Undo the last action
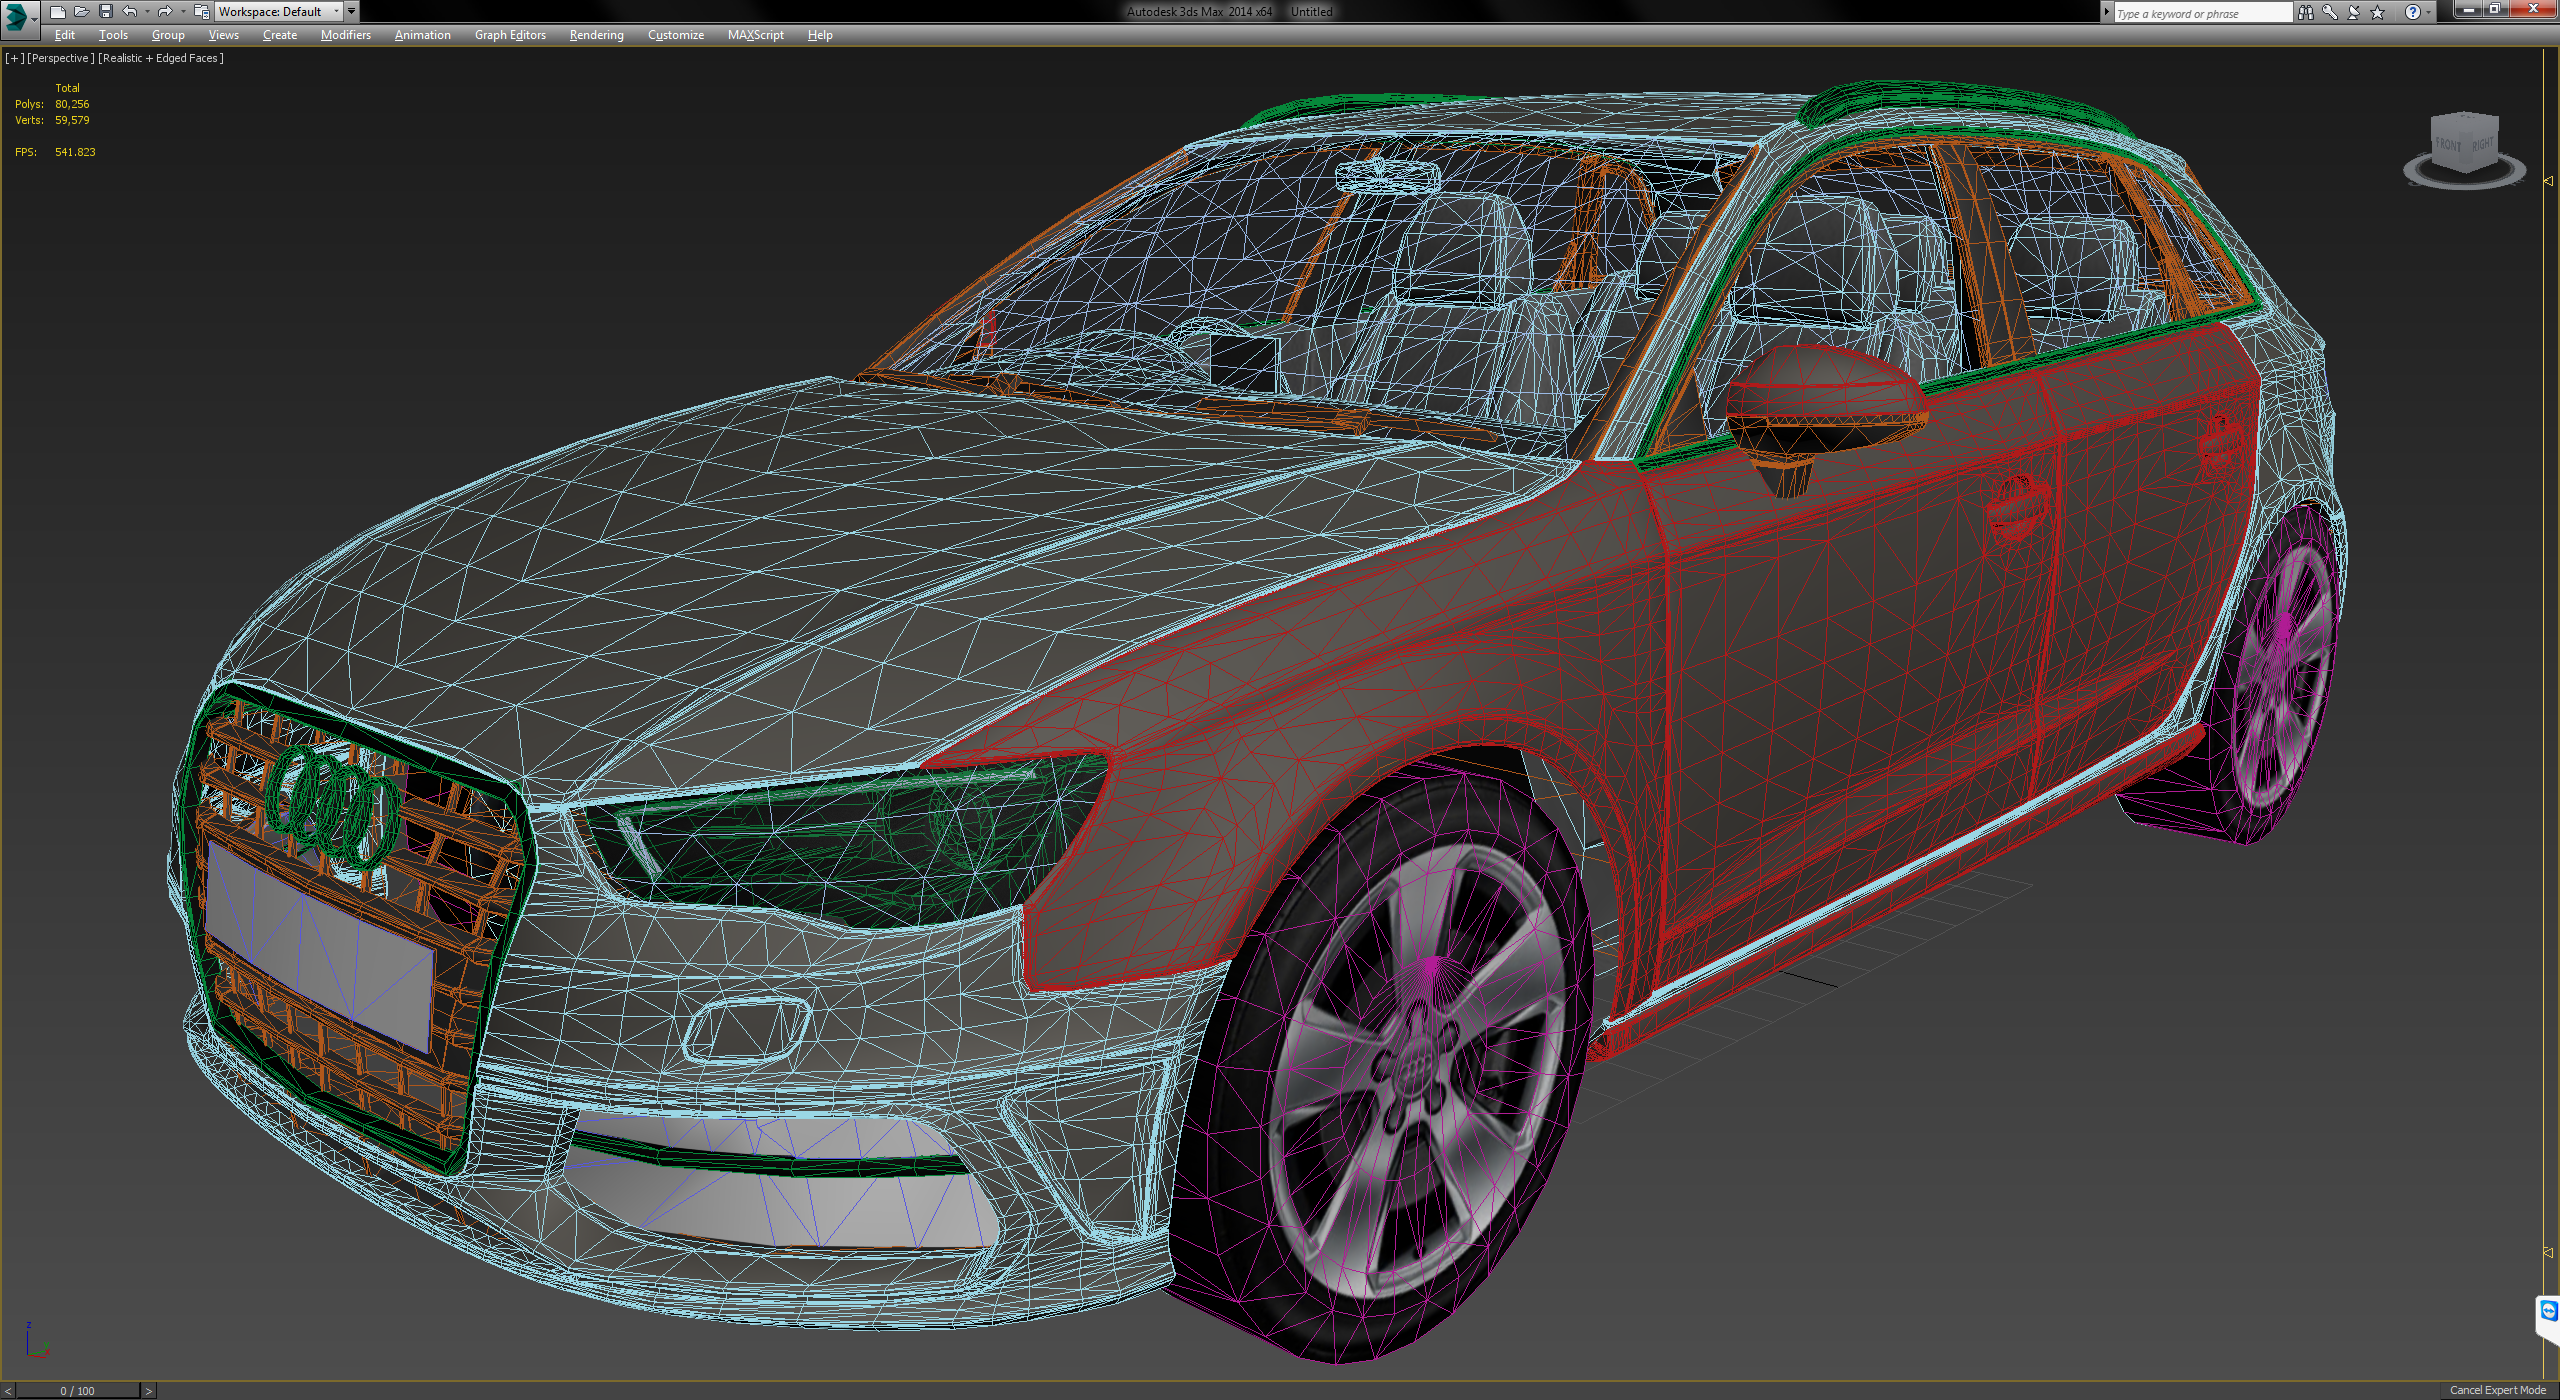This screenshot has height=1400, width=2560. [128, 11]
